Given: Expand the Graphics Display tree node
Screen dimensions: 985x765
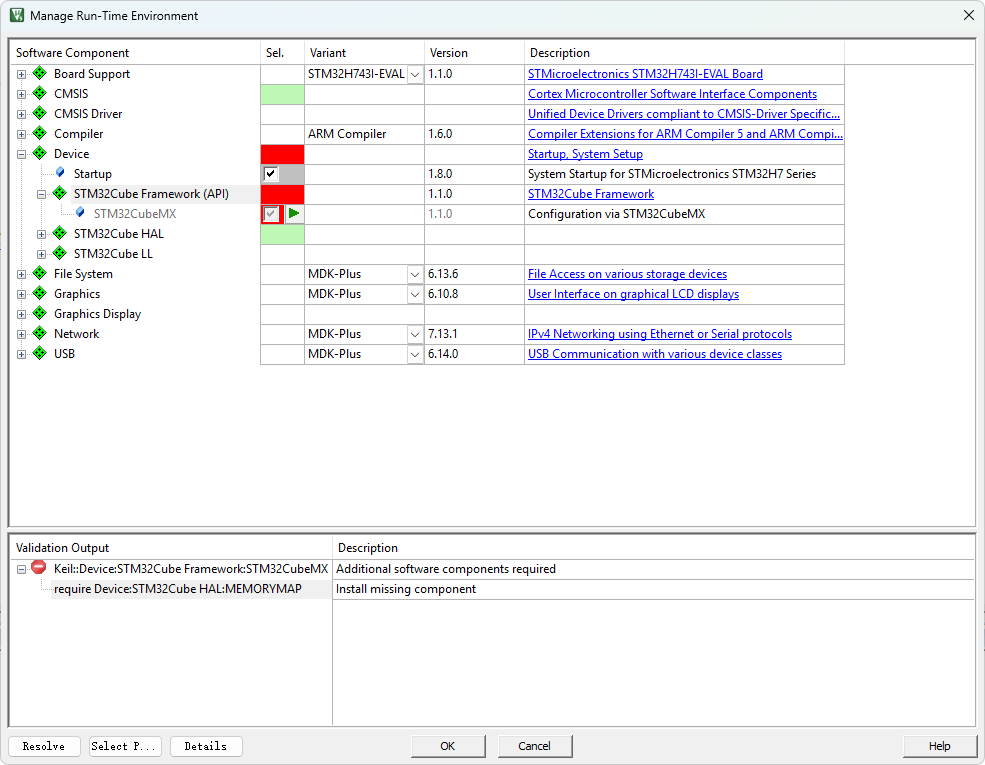Looking at the screenshot, I should pyautogui.click(x=21, y=314).
